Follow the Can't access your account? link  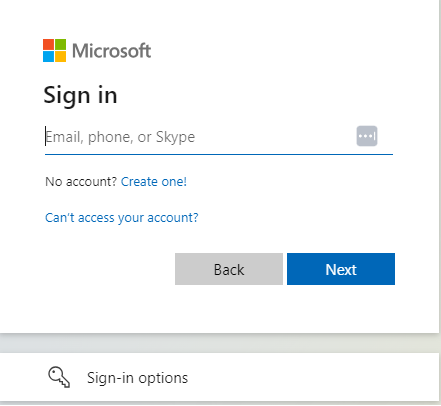[122, 218]
